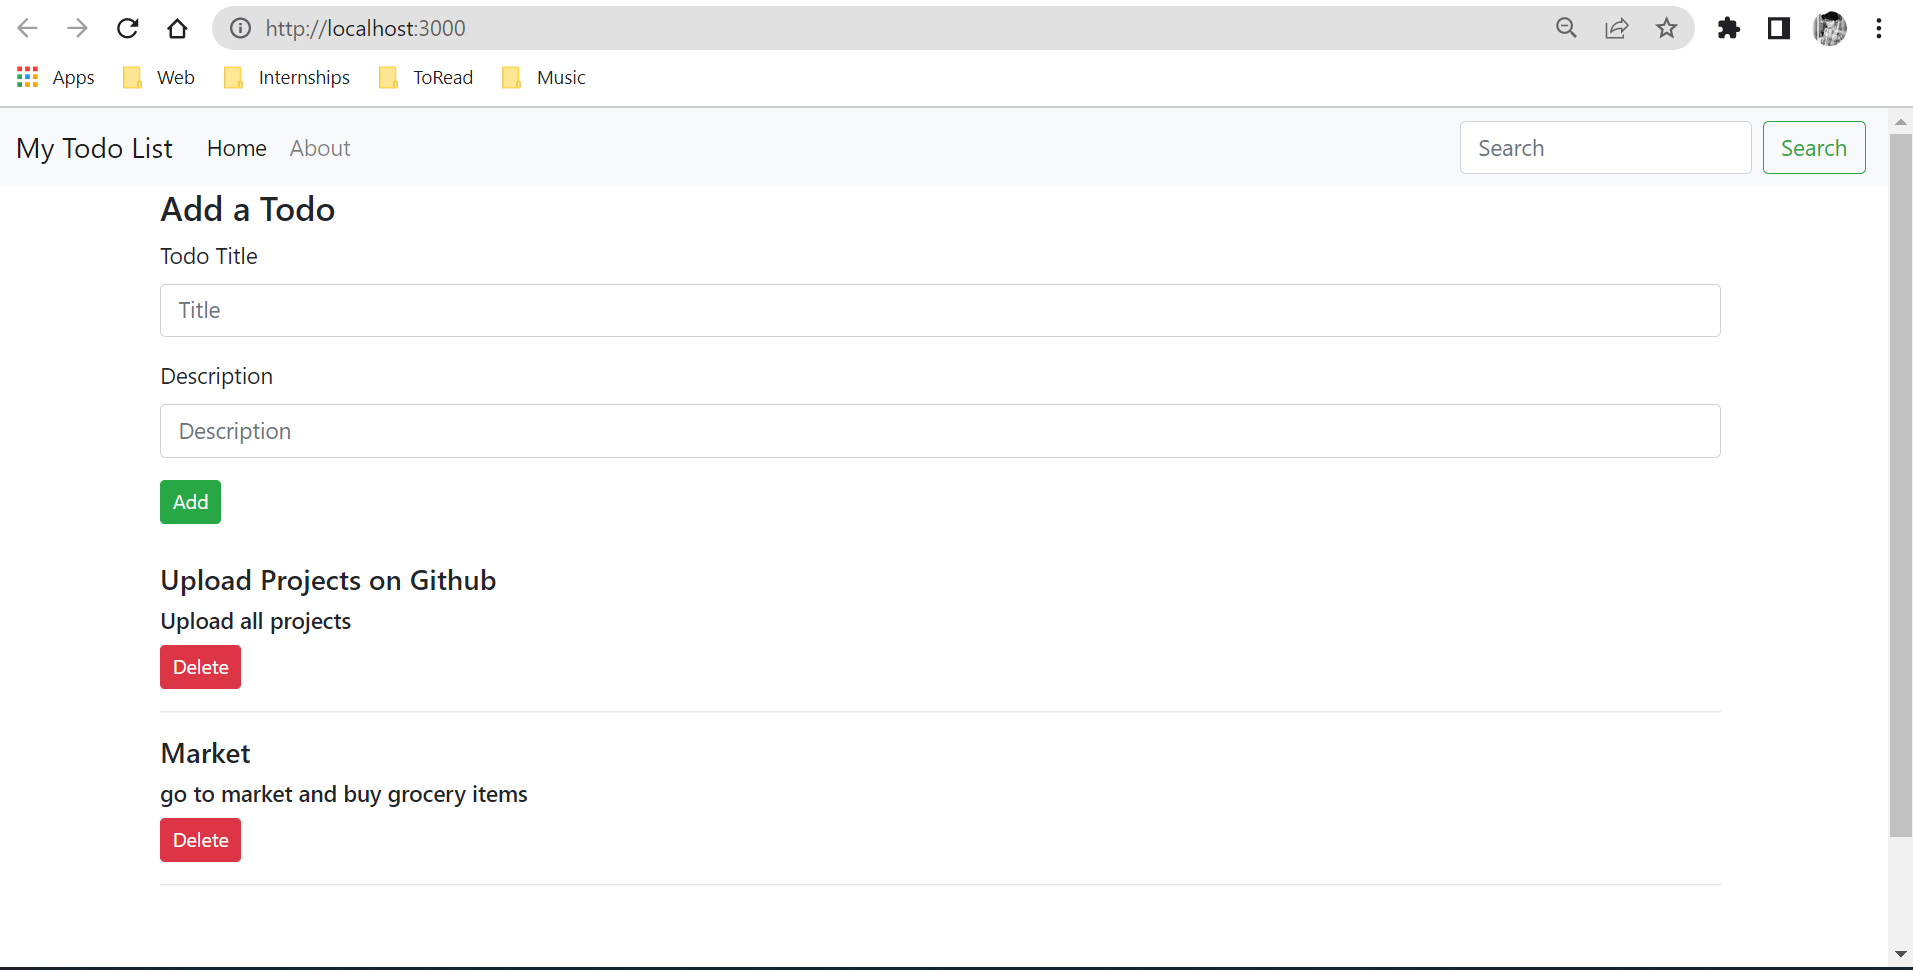
Task: Go to the browser home page
Action: coord(177,28)
